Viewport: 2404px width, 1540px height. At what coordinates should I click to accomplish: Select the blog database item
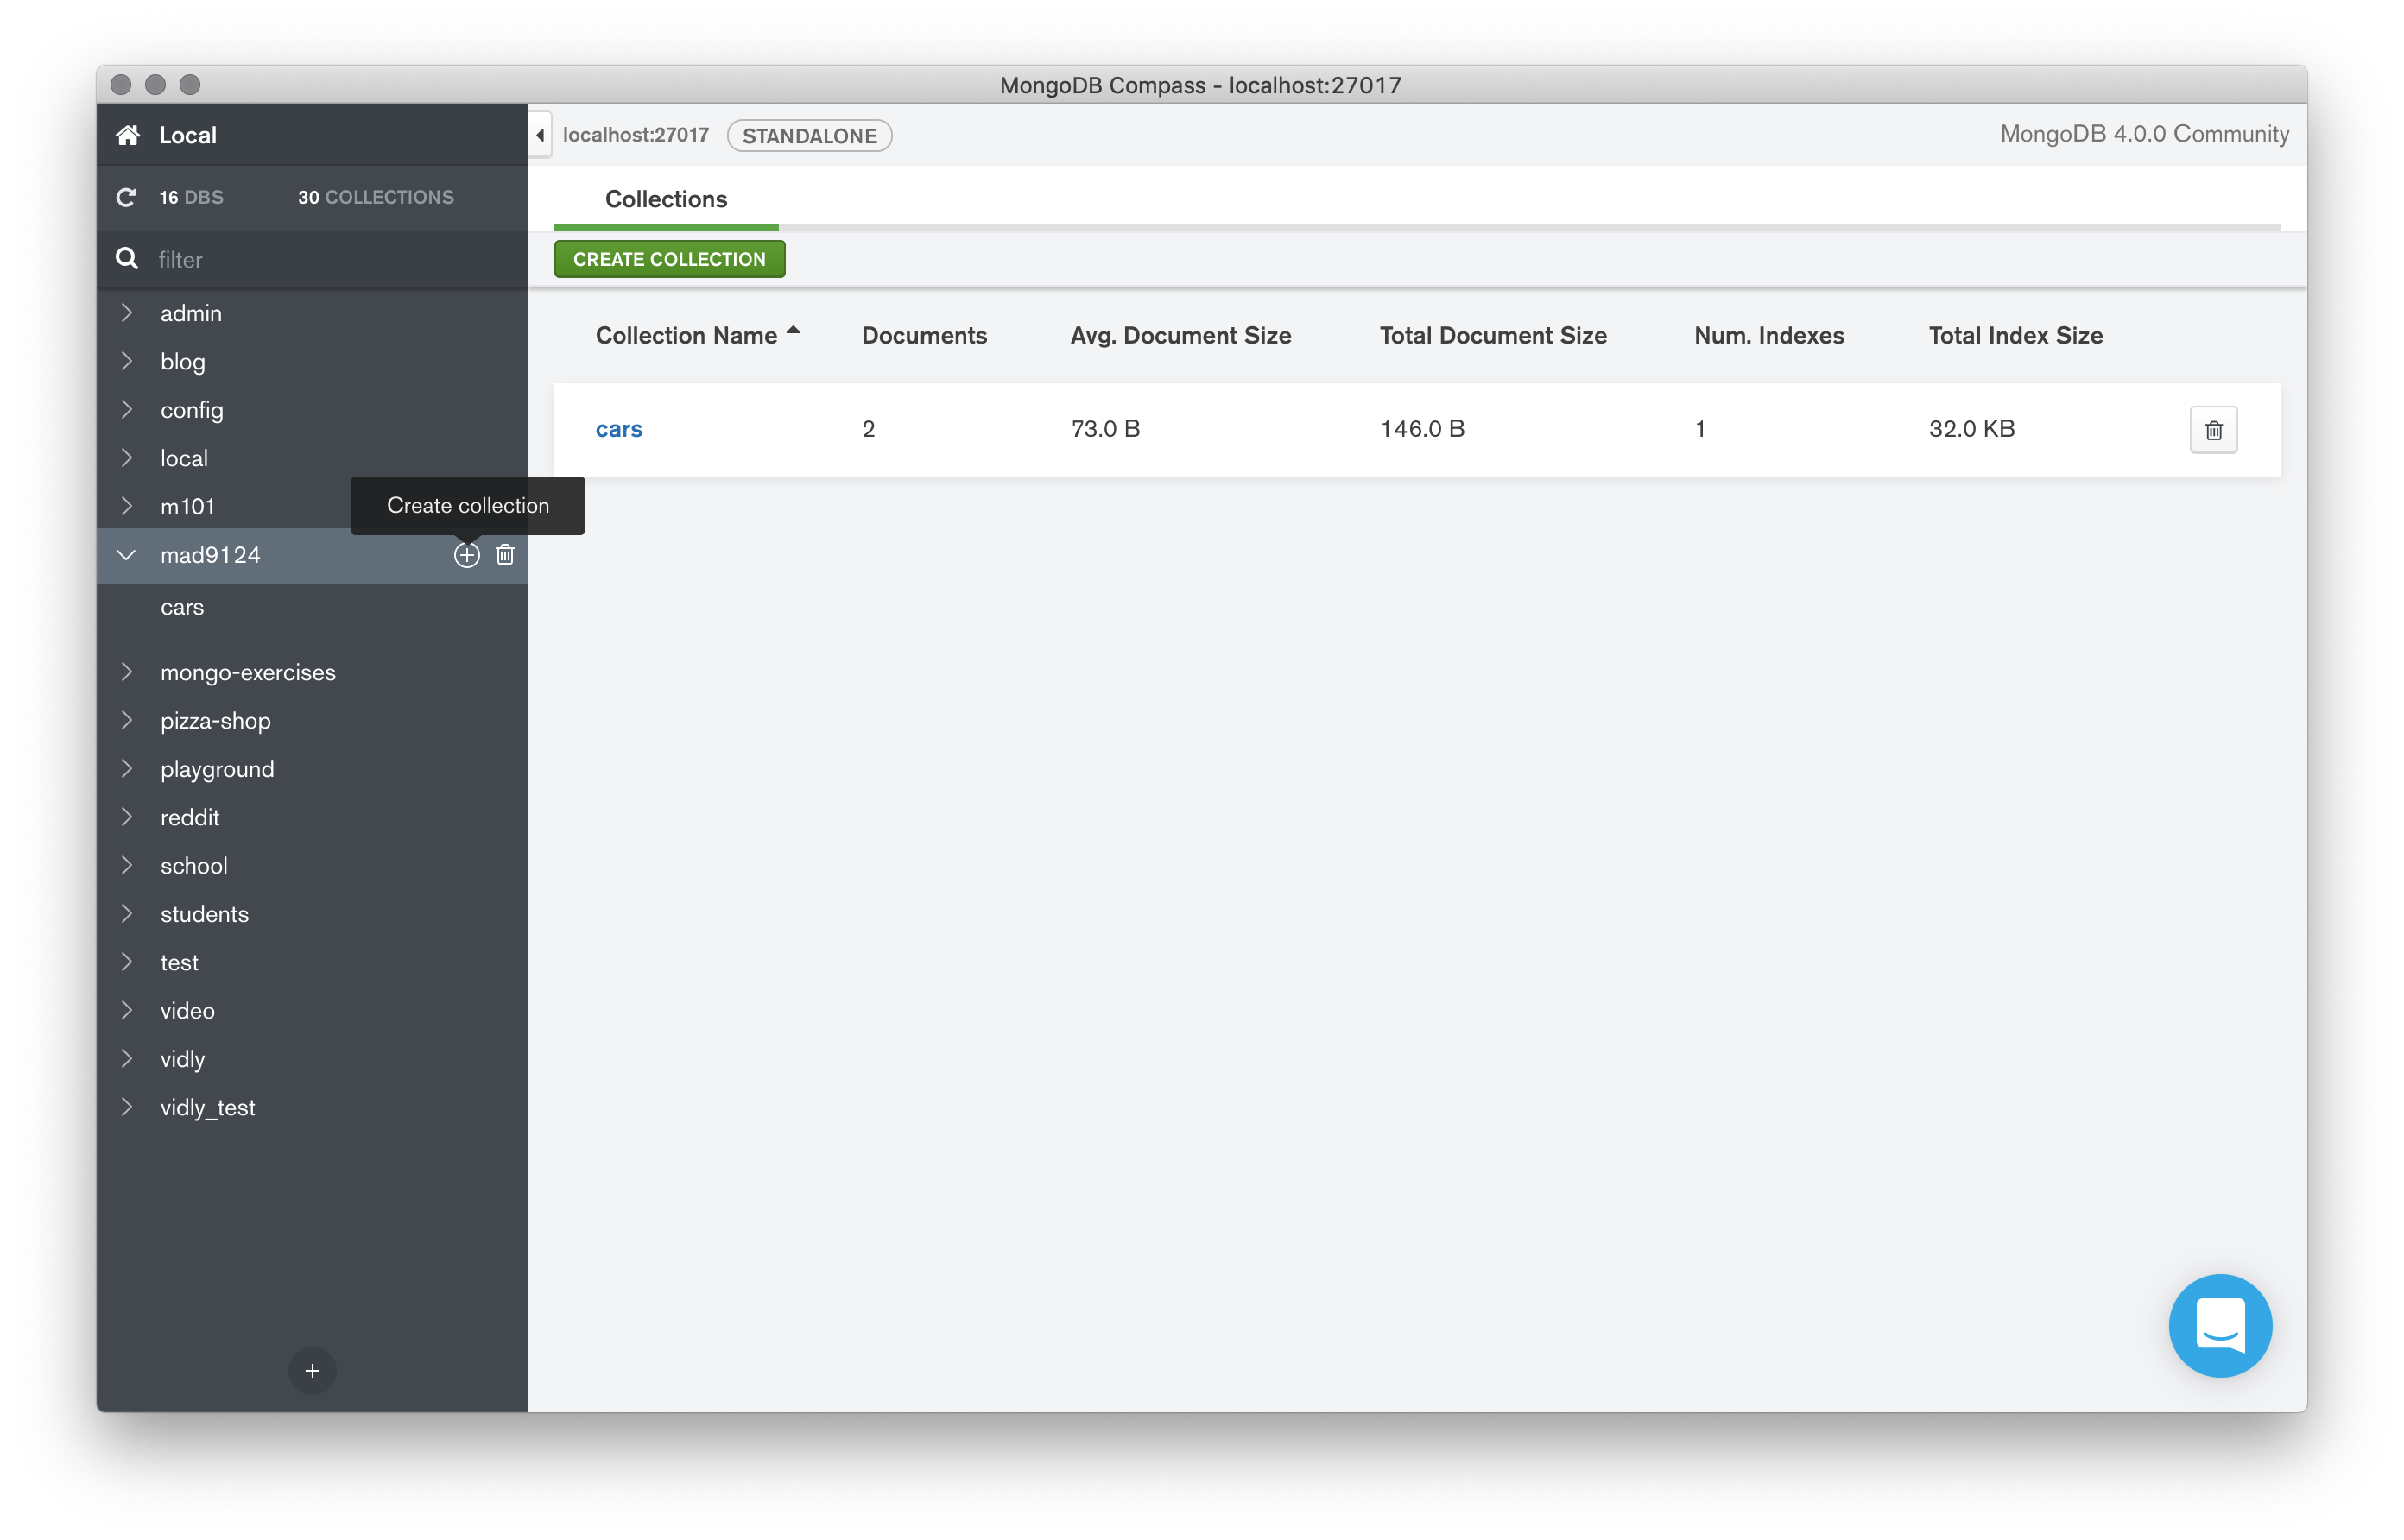(180, 359)
